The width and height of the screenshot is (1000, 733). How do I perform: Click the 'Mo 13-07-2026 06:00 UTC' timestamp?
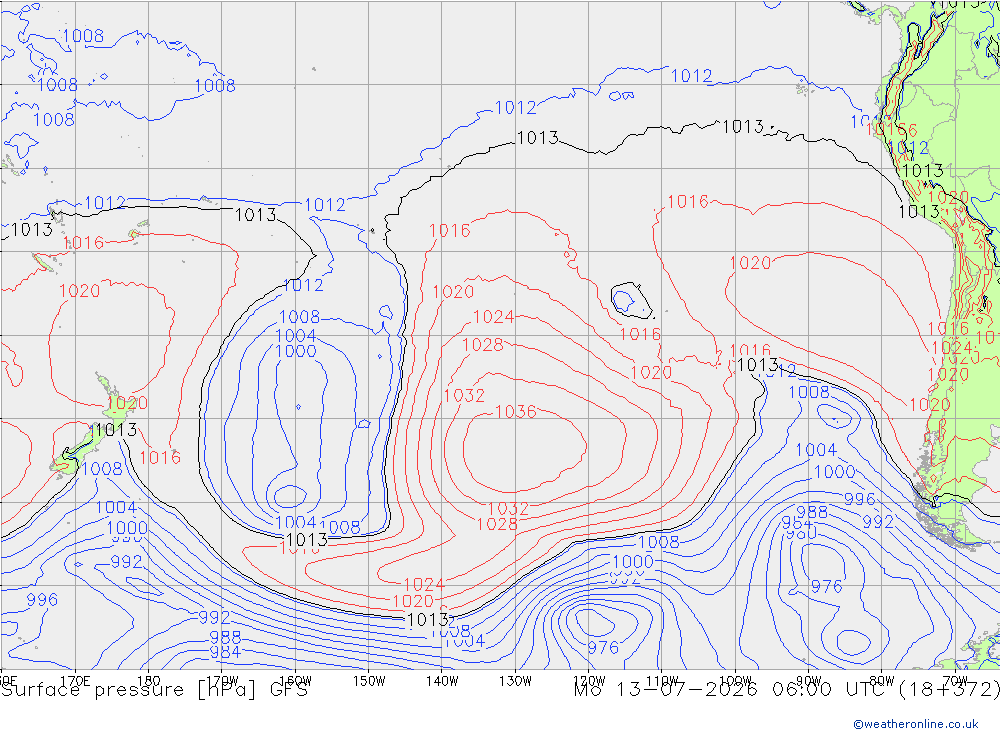[732, 690]
